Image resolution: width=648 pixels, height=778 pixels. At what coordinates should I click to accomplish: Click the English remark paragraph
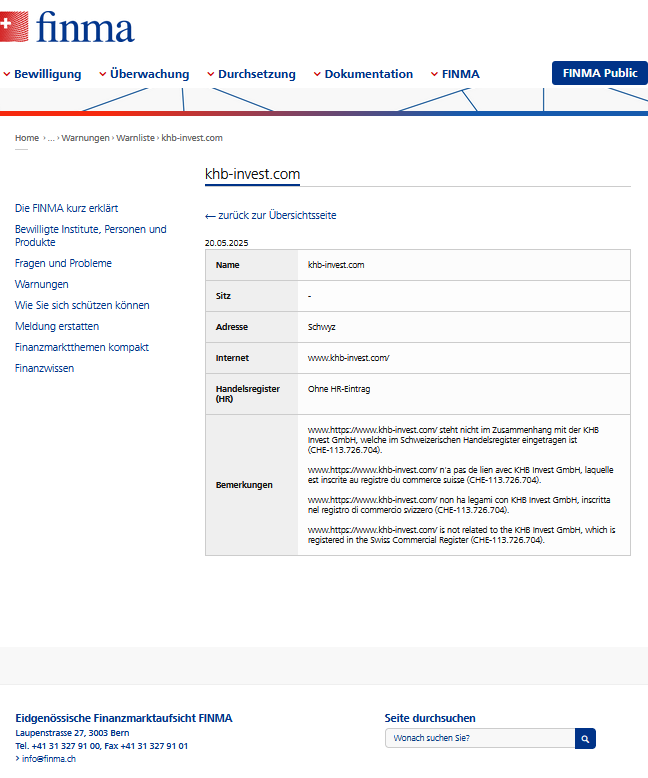point(461,535)
